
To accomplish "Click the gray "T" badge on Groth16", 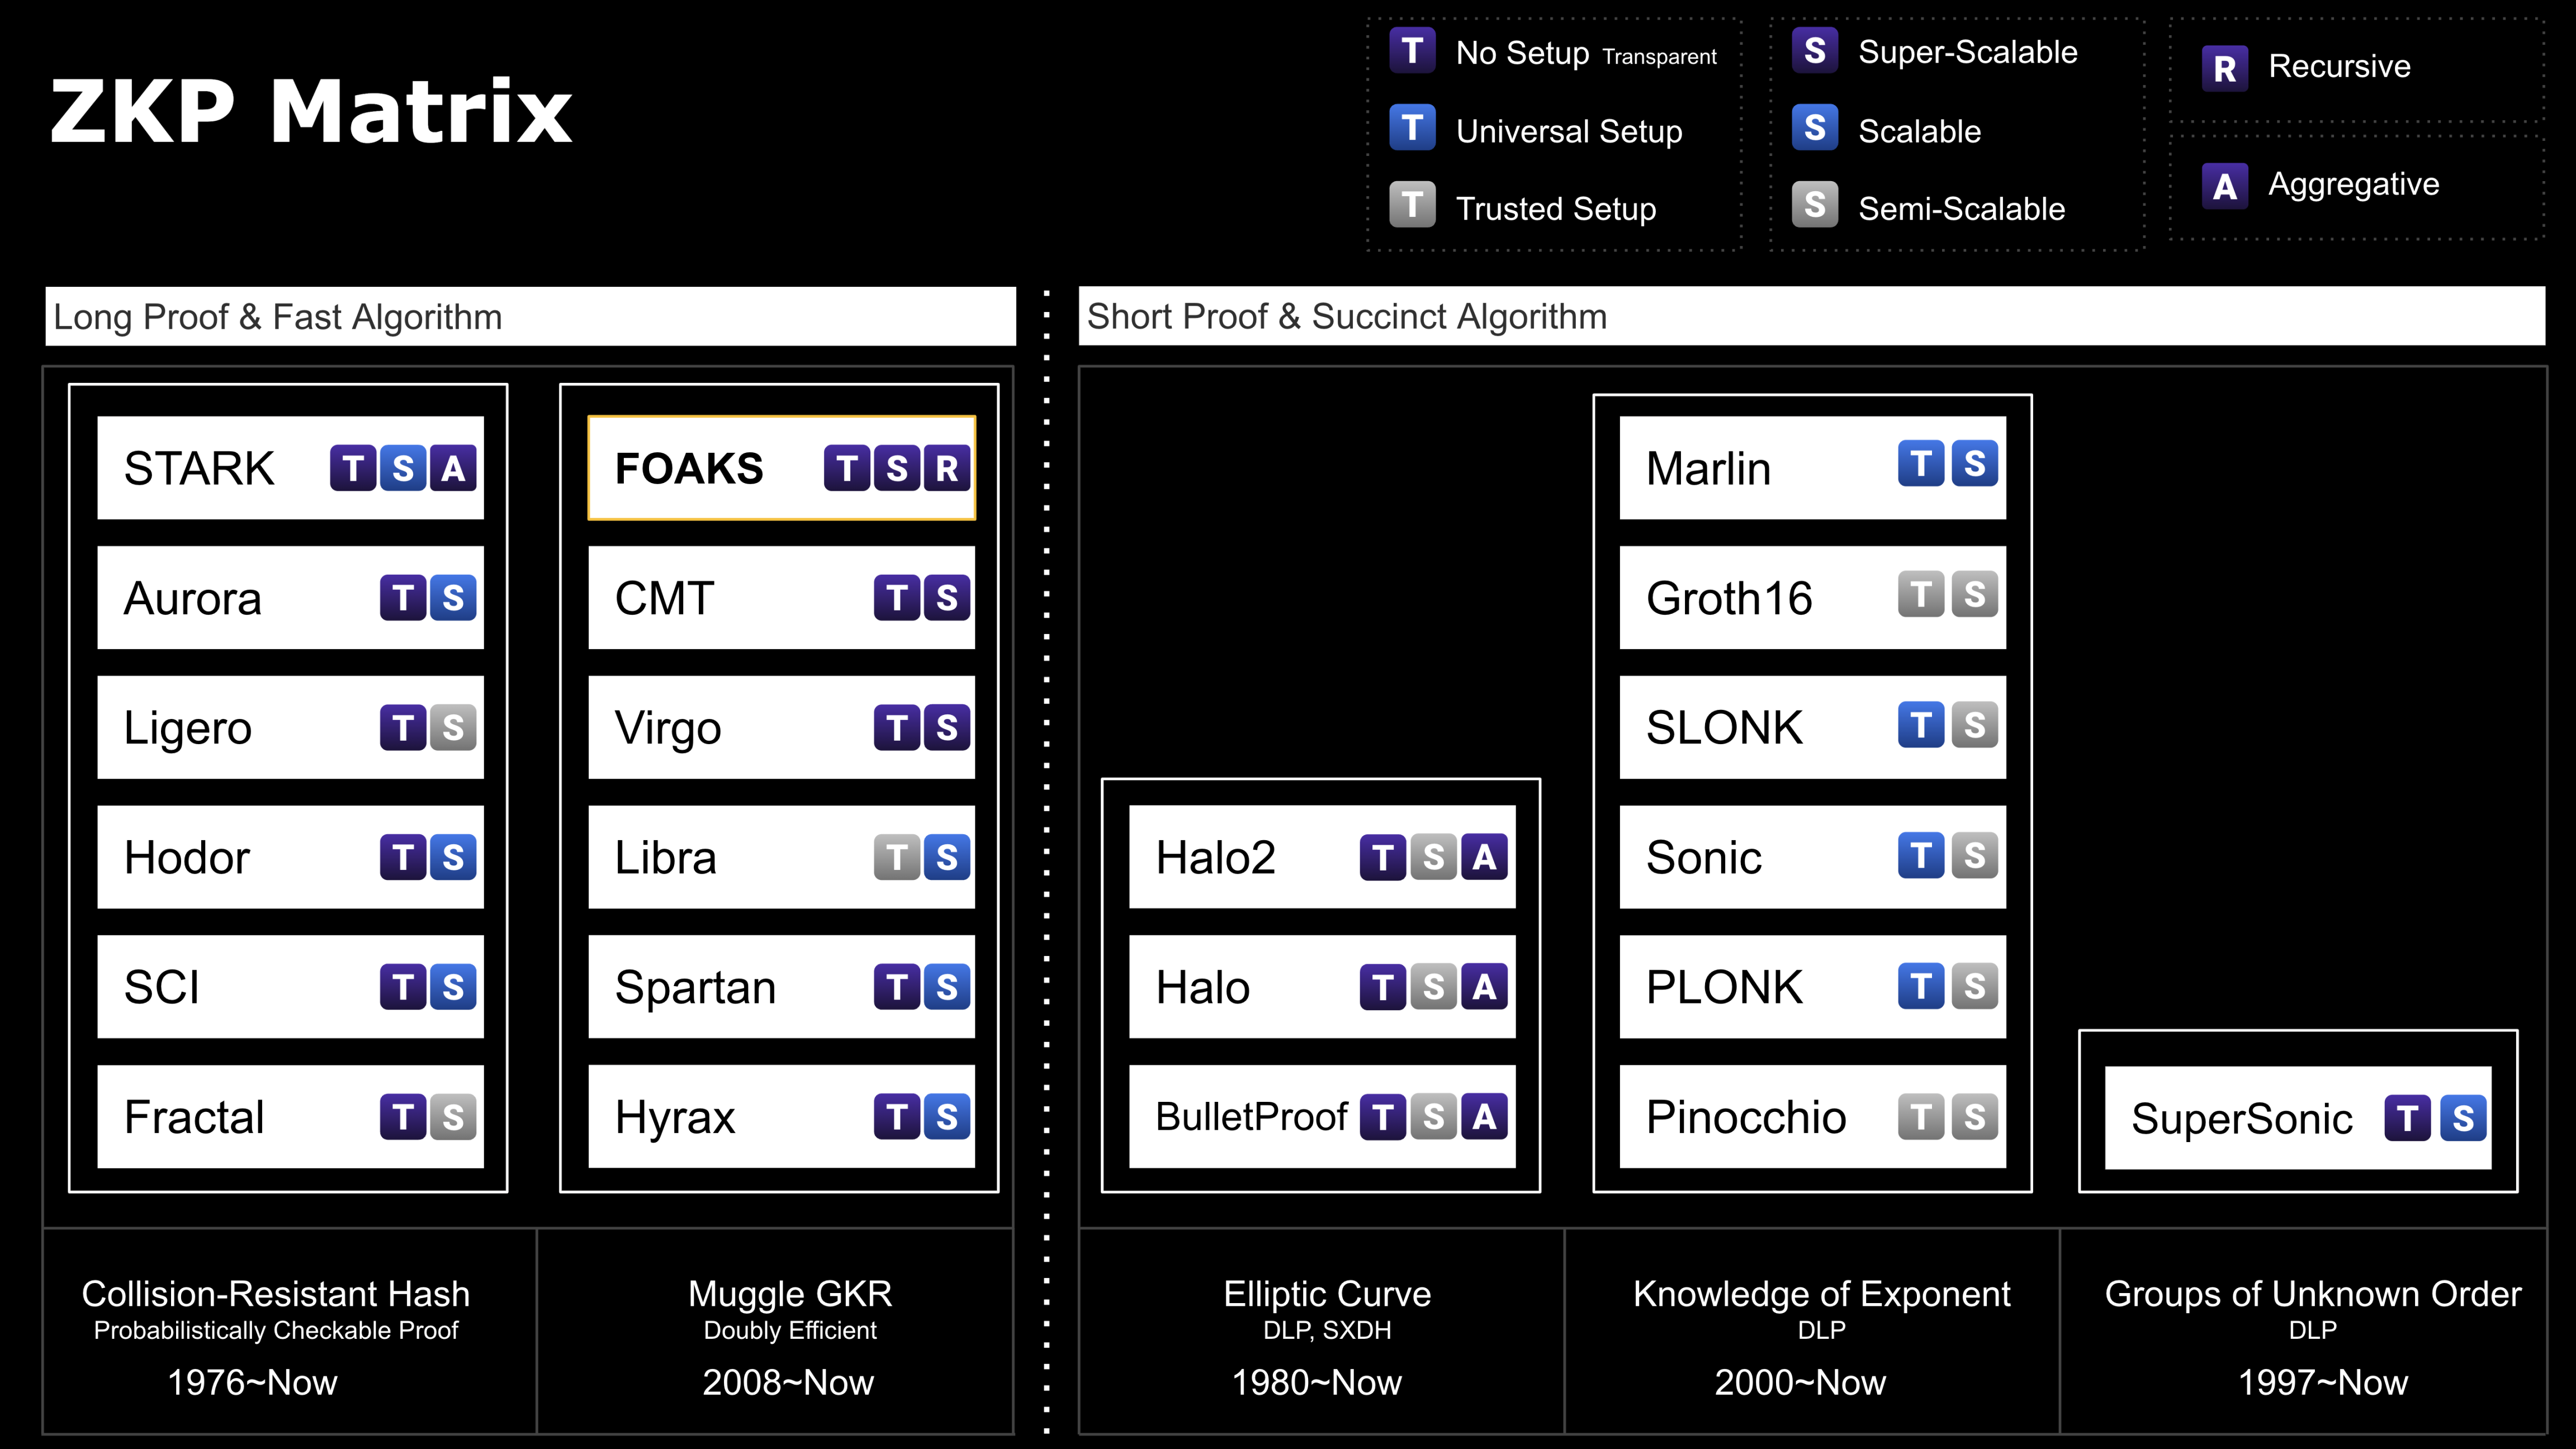I will point(1920,595).
